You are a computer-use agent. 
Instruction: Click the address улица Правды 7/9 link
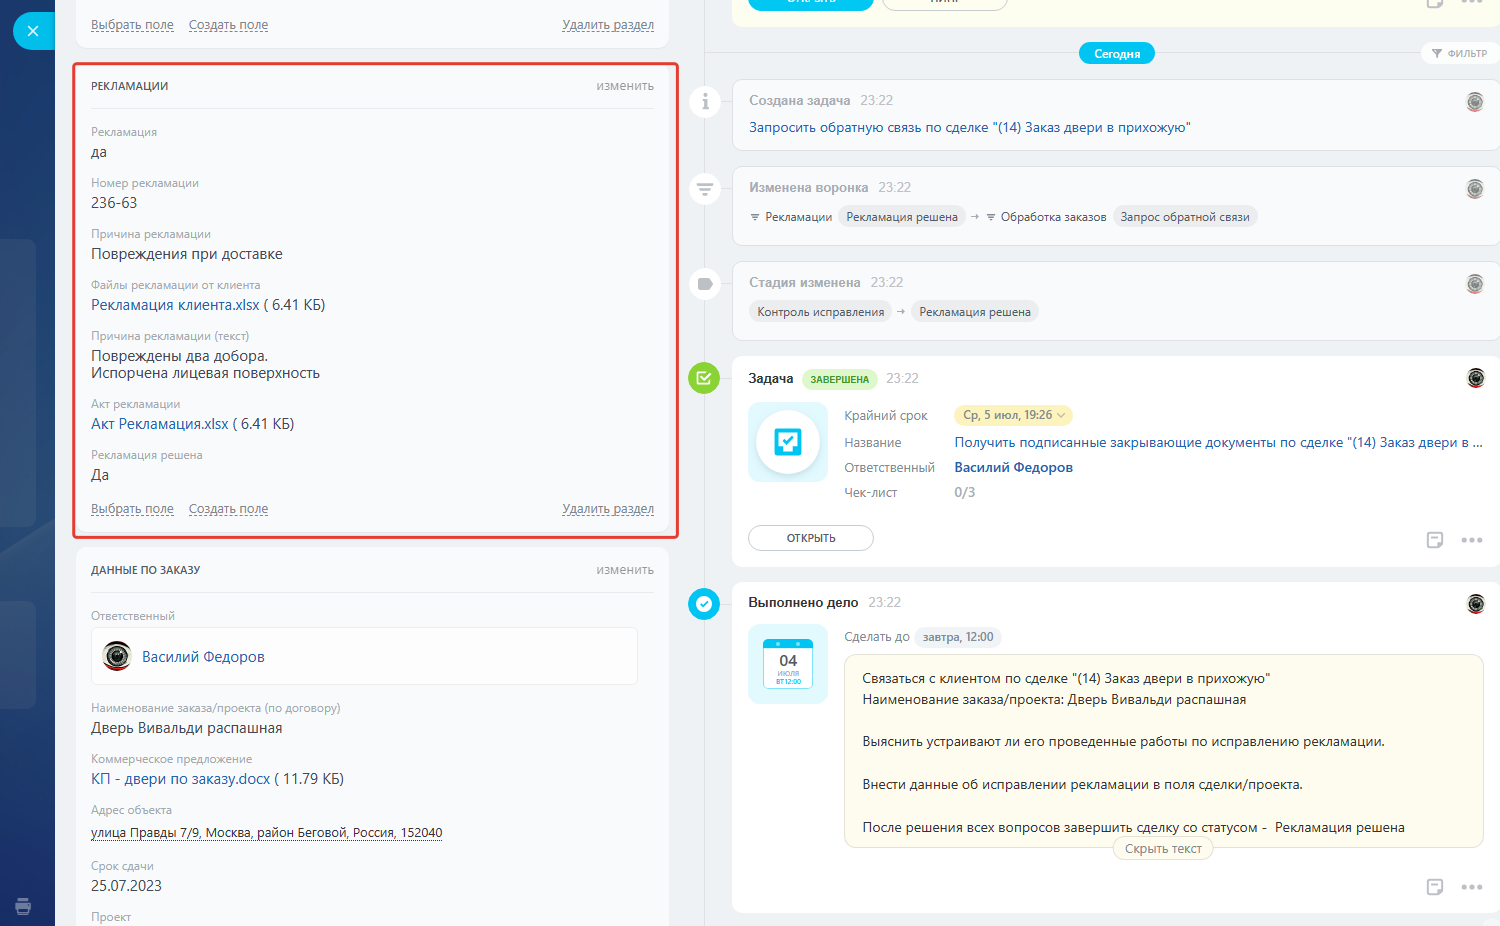tap(267, 833)
